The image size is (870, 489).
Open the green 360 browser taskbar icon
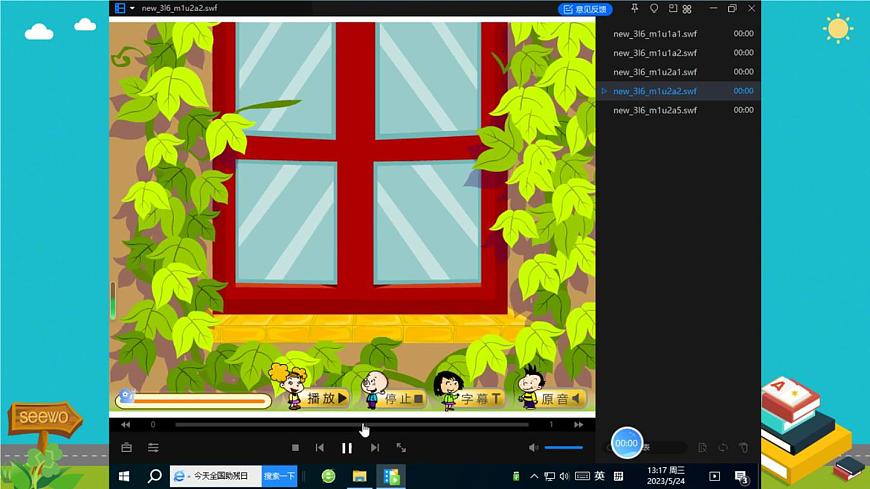point(328,476)
